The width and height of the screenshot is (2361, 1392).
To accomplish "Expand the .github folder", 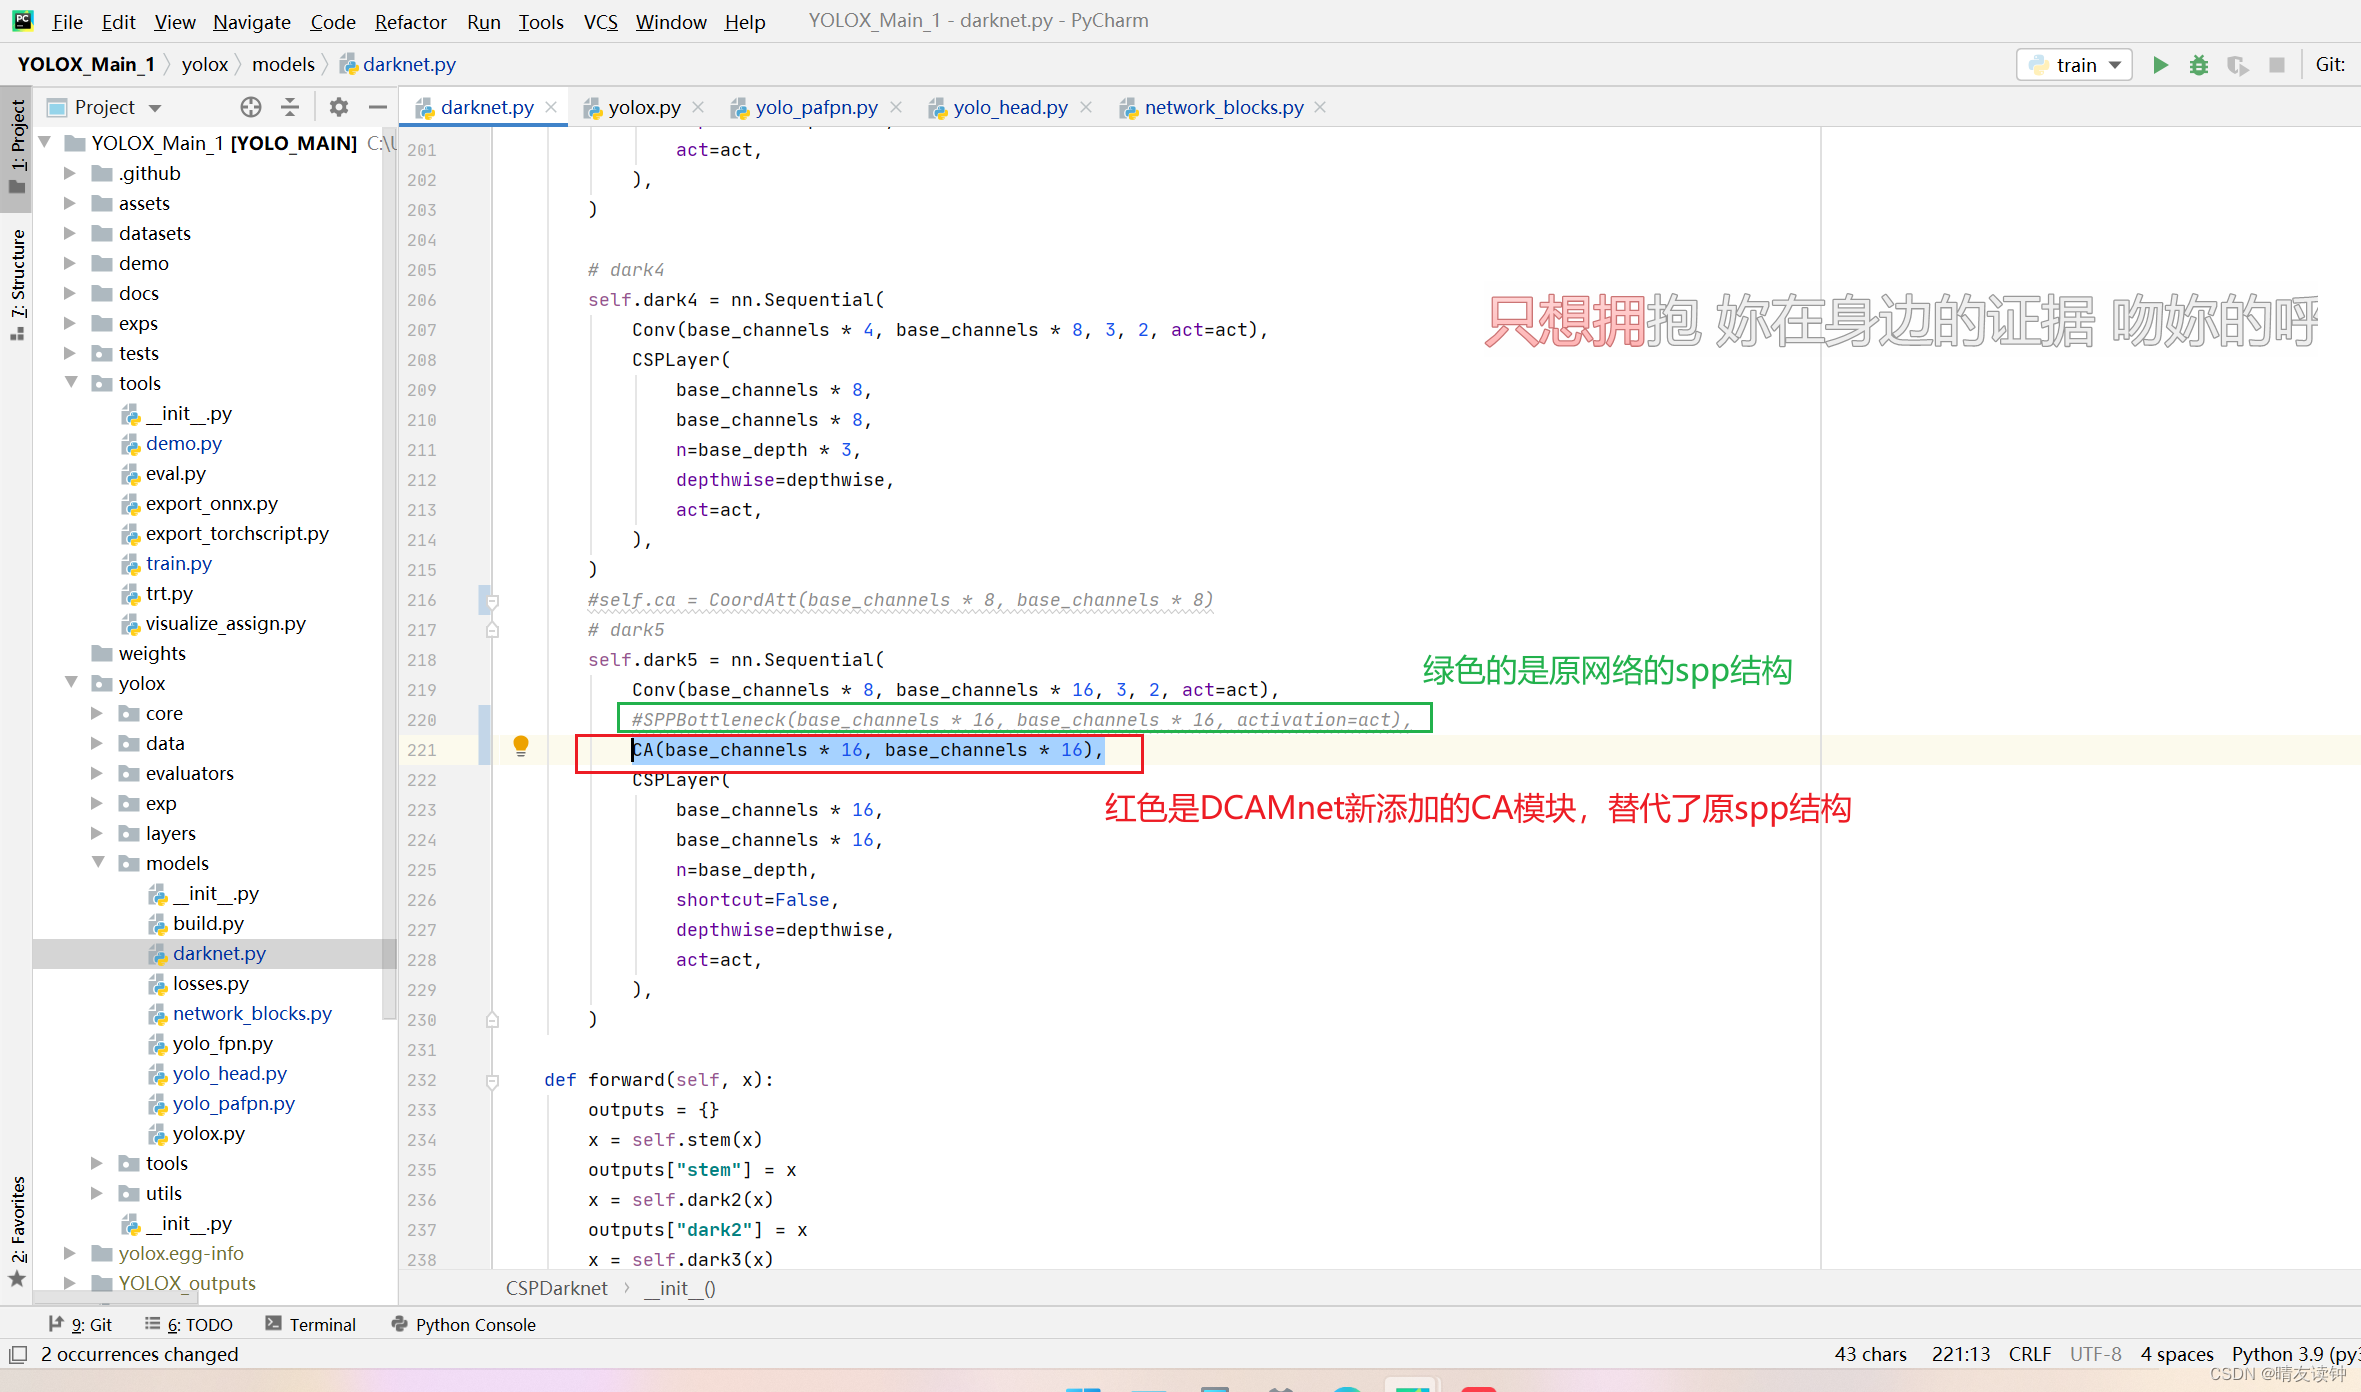I will (x=70, y=173).
